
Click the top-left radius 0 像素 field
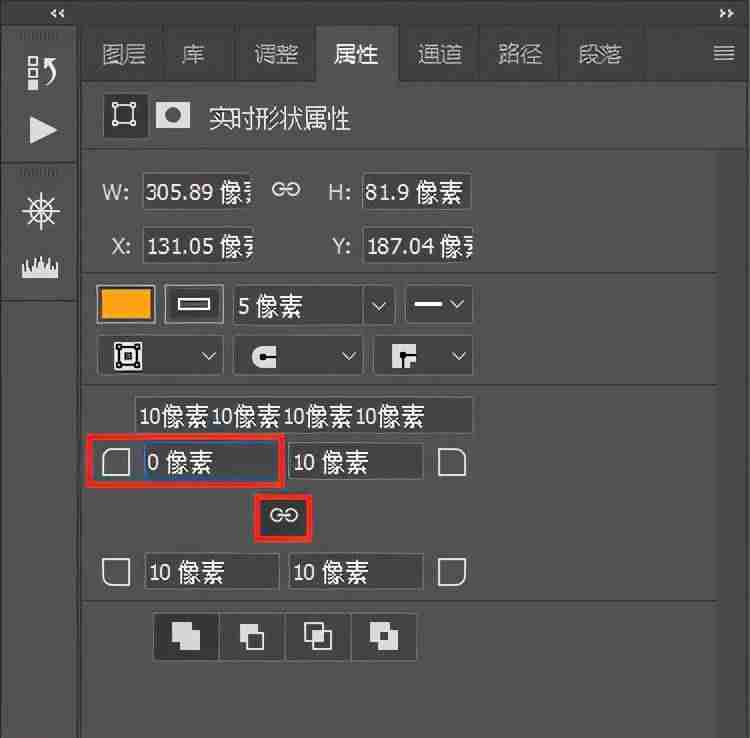[x=211, y=462]
